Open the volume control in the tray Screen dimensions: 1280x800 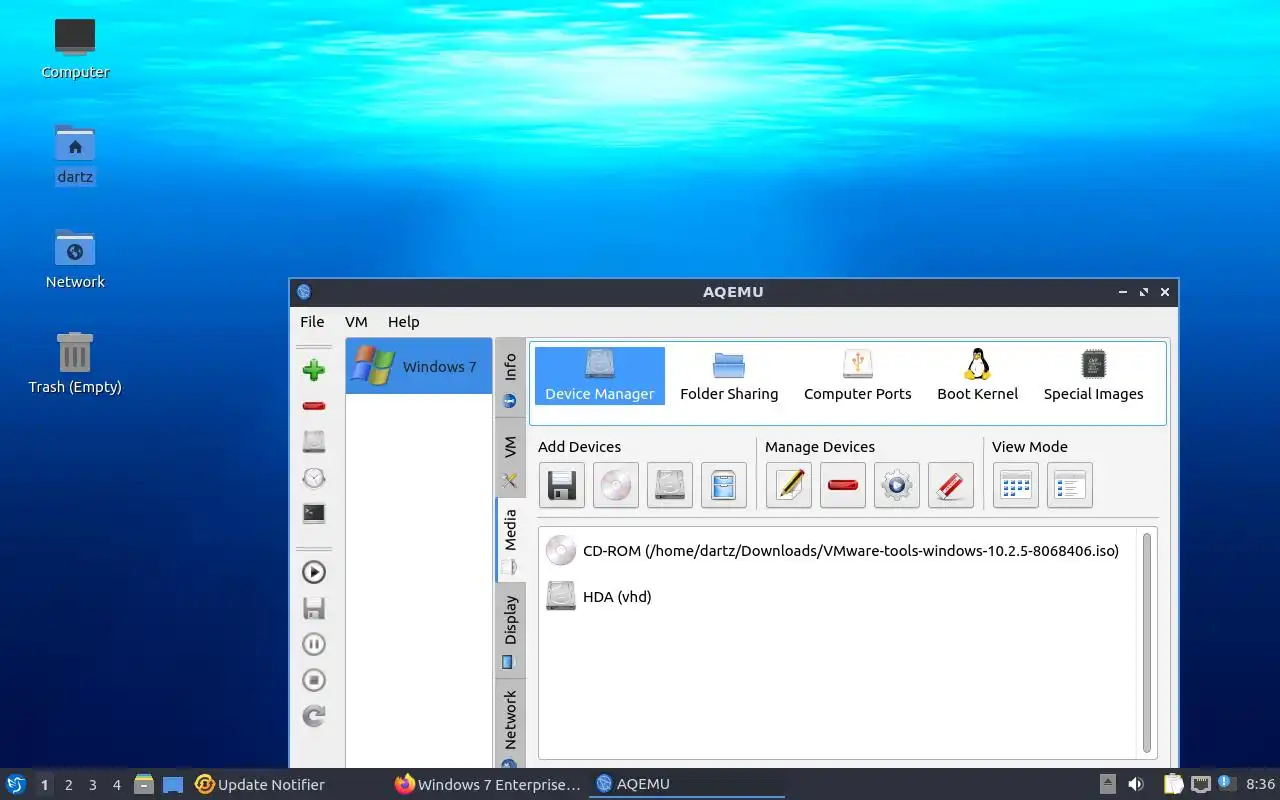pyautogui.click(x=1136, y=784)
